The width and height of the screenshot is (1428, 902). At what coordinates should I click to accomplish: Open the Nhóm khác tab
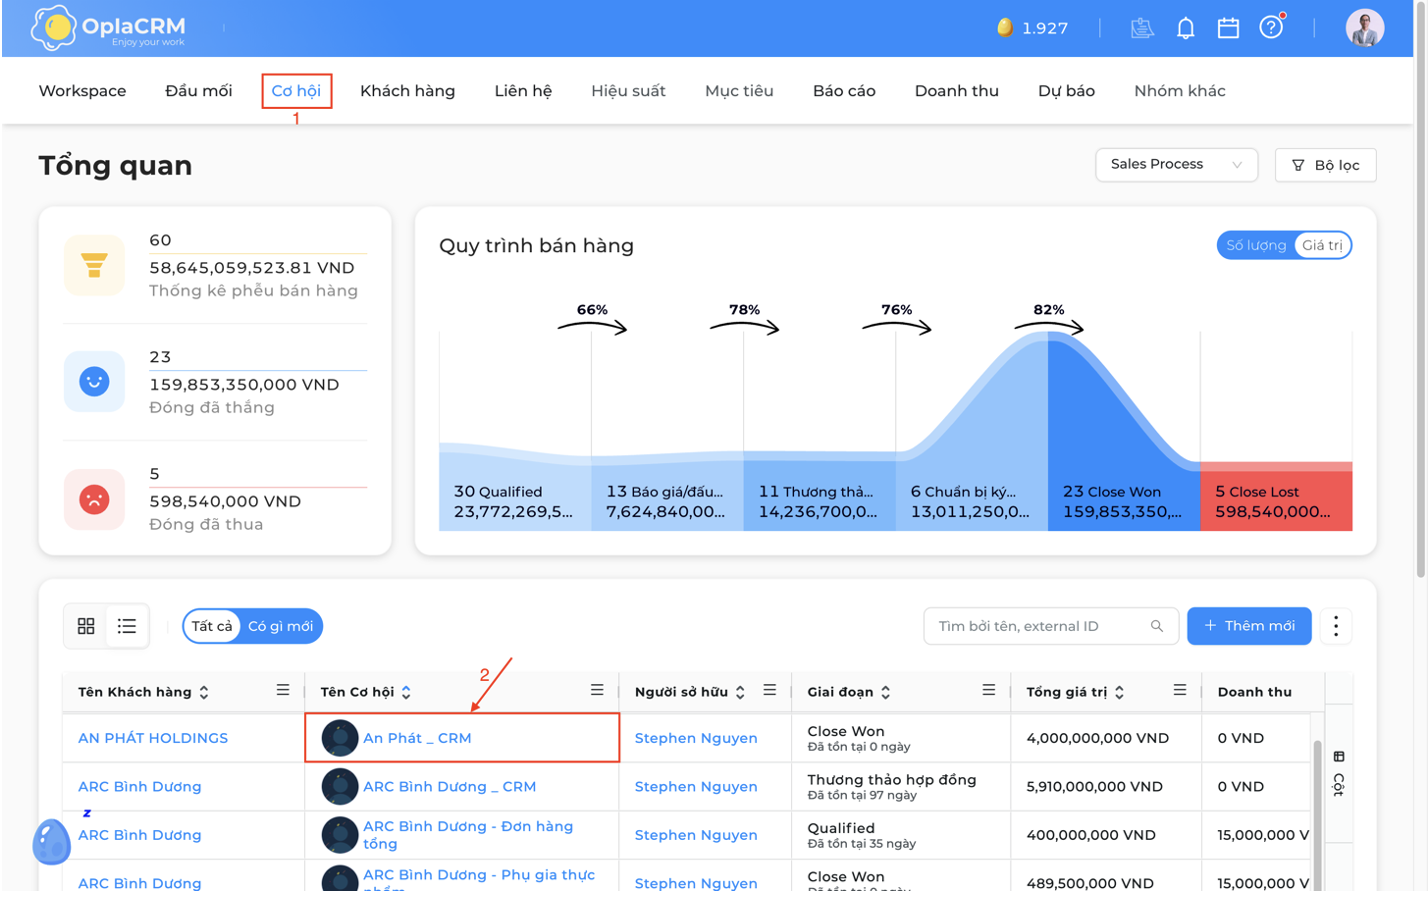1179,91
